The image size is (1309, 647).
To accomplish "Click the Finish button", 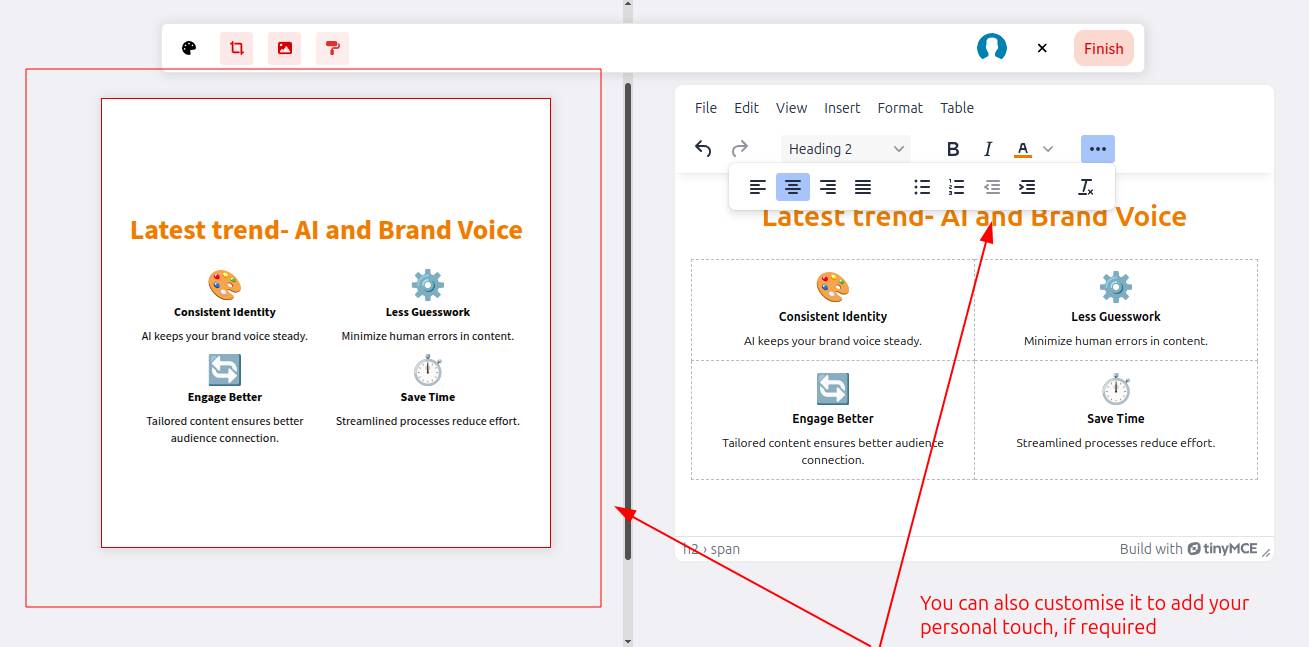I will pyautogui.click(x=1103, y=48).
